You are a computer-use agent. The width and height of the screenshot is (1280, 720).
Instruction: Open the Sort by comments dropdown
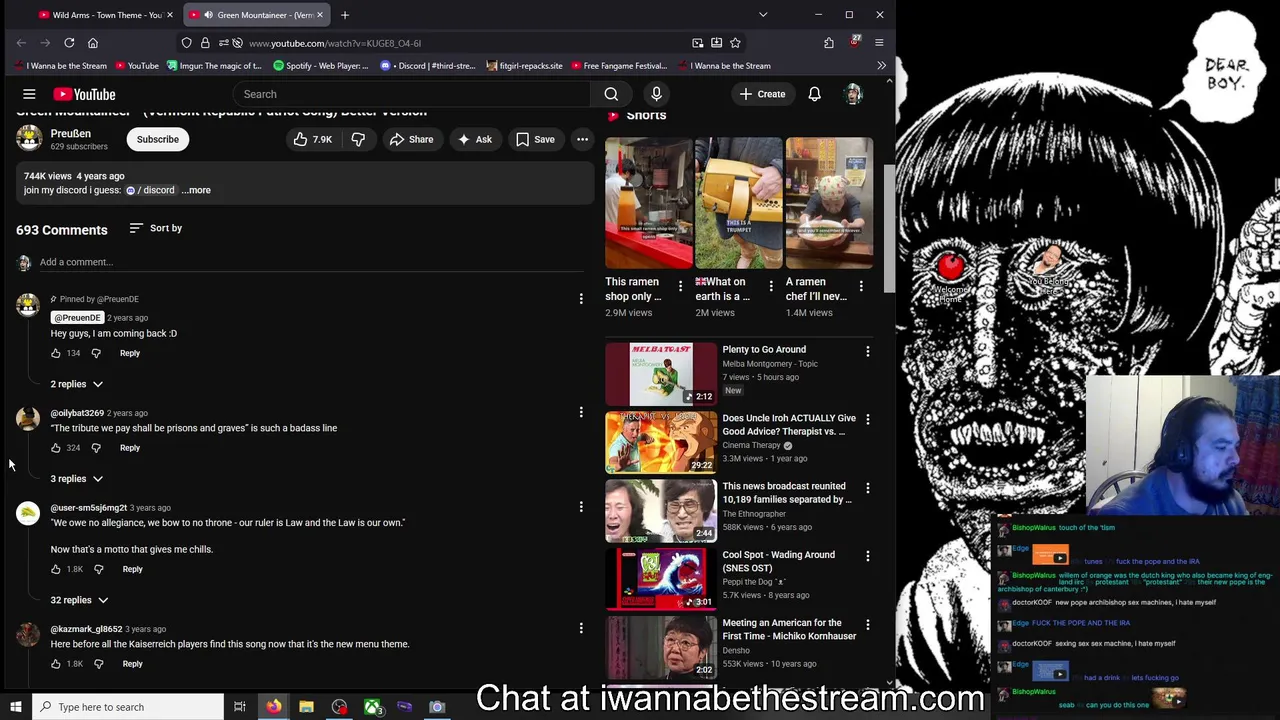coord(155,228)
